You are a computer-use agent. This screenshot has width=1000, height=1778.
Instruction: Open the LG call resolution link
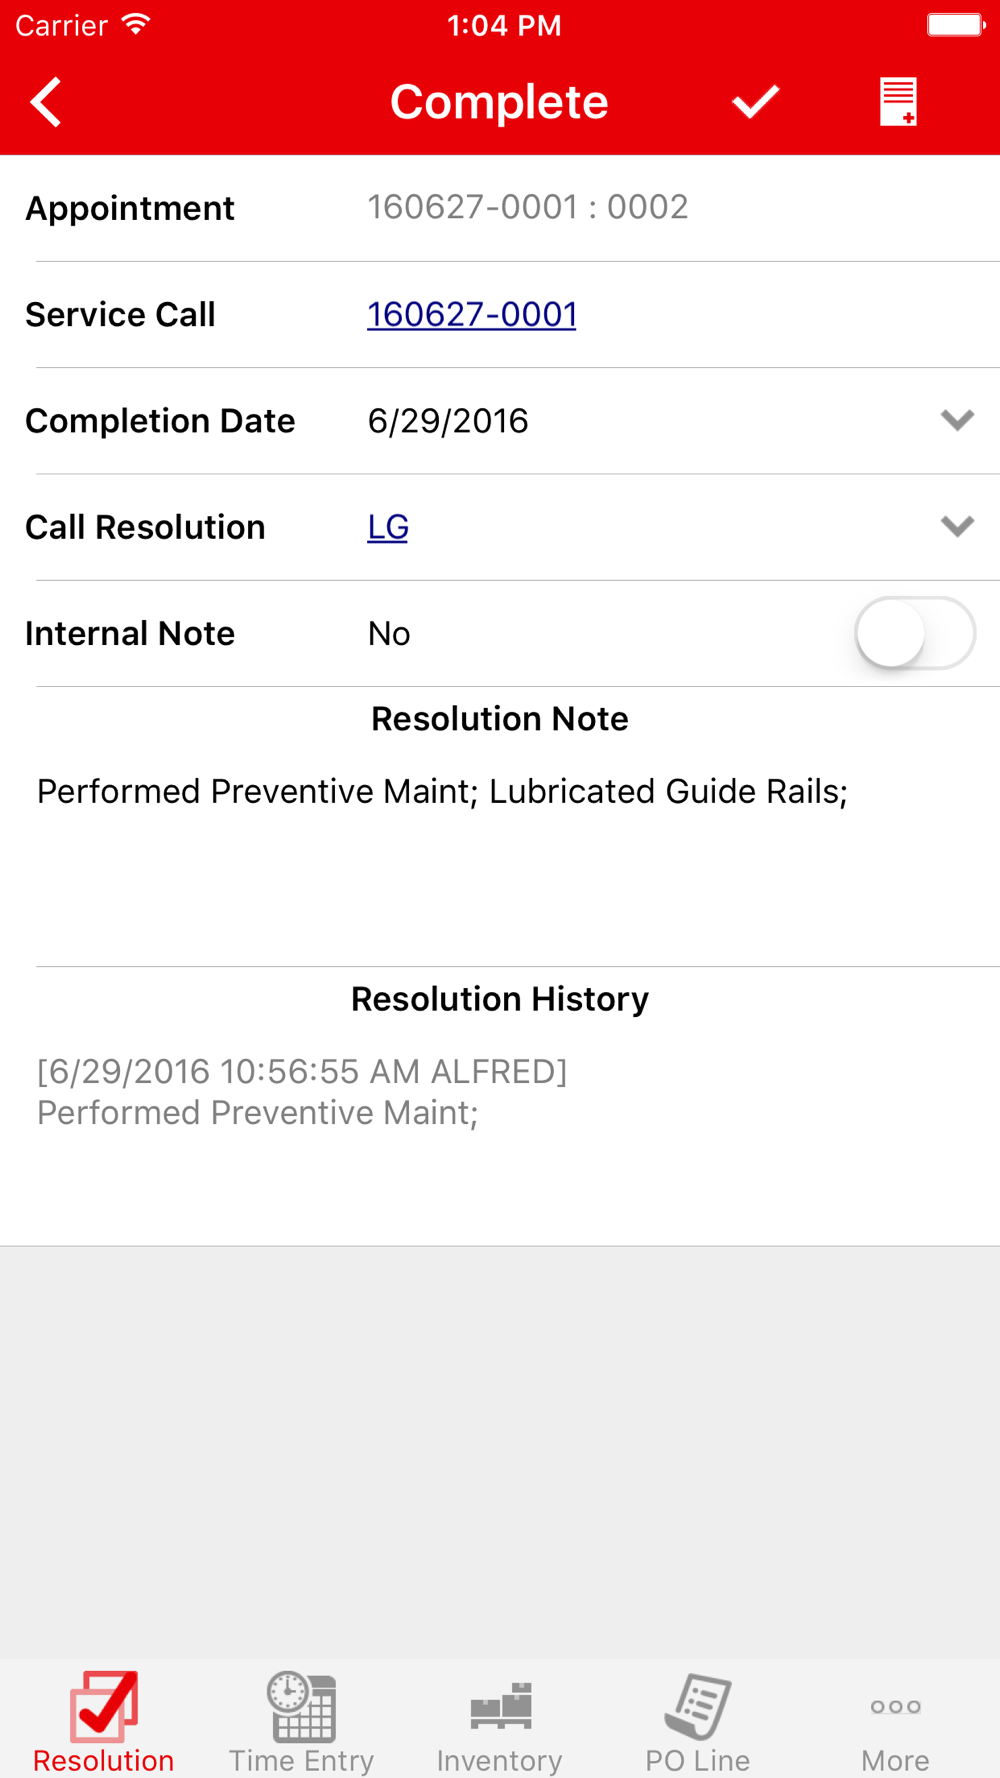(388, 527)
